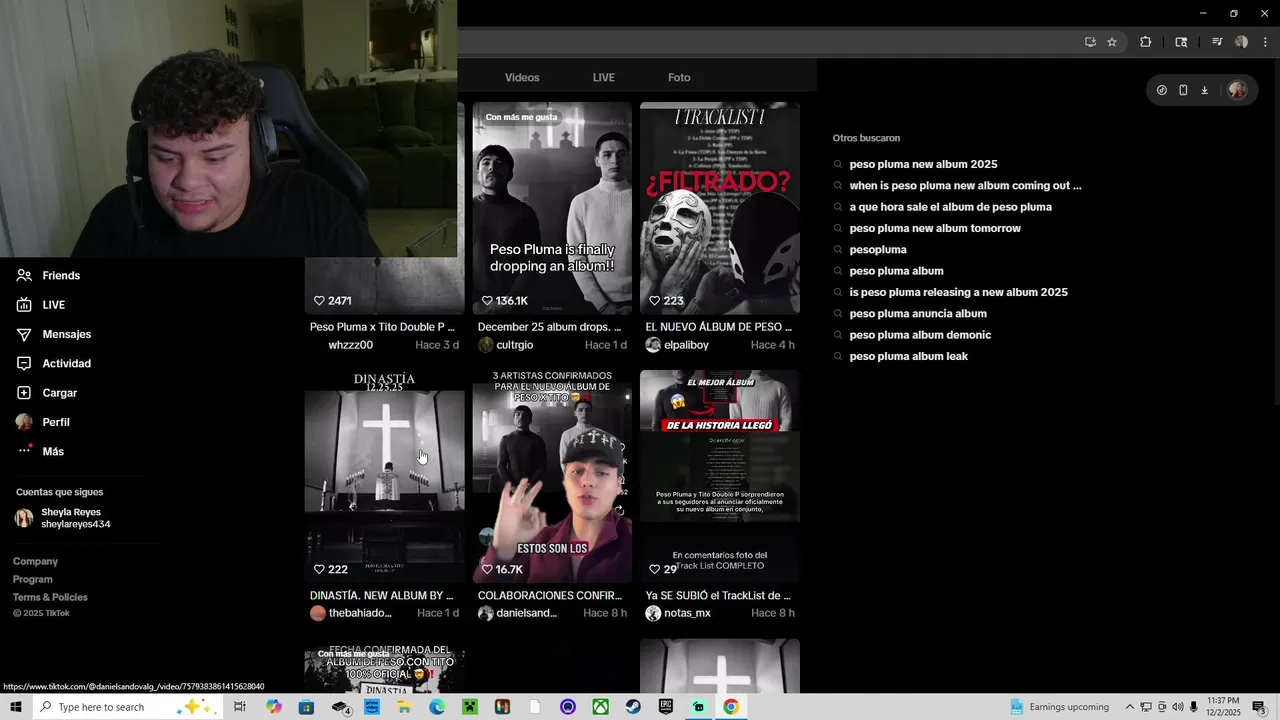Open Actividad notifications

click(x=54, y=364)
